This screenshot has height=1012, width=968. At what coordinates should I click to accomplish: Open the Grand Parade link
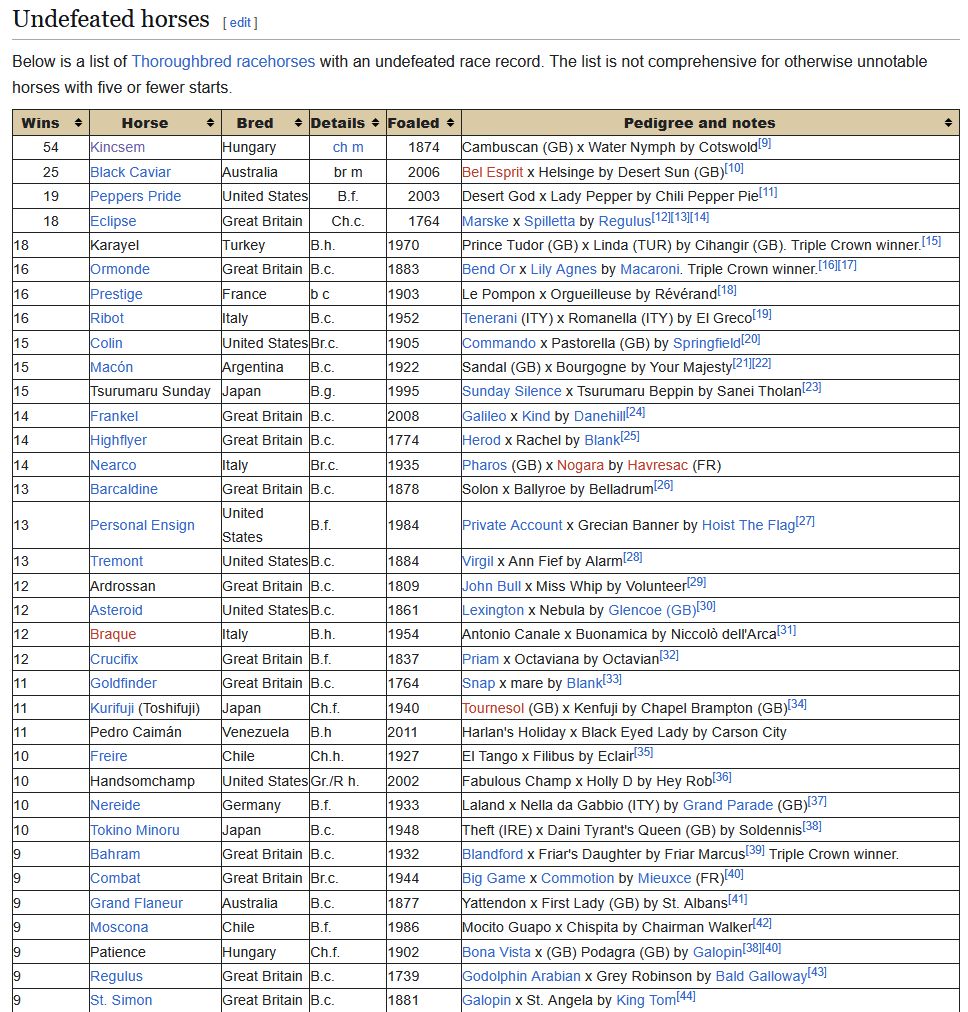click(x=728, y=805)
